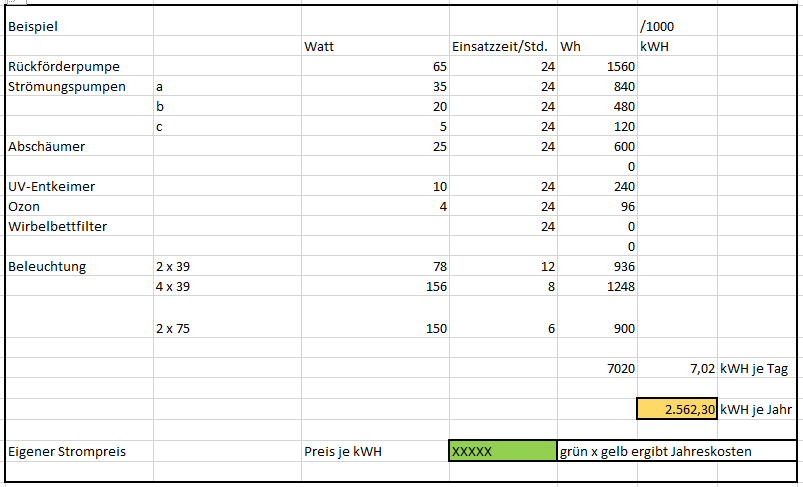803x487 pixels.
Task: Select the 7020 Wh total cell
Action: pyautogui.click(x=597, y=369)
